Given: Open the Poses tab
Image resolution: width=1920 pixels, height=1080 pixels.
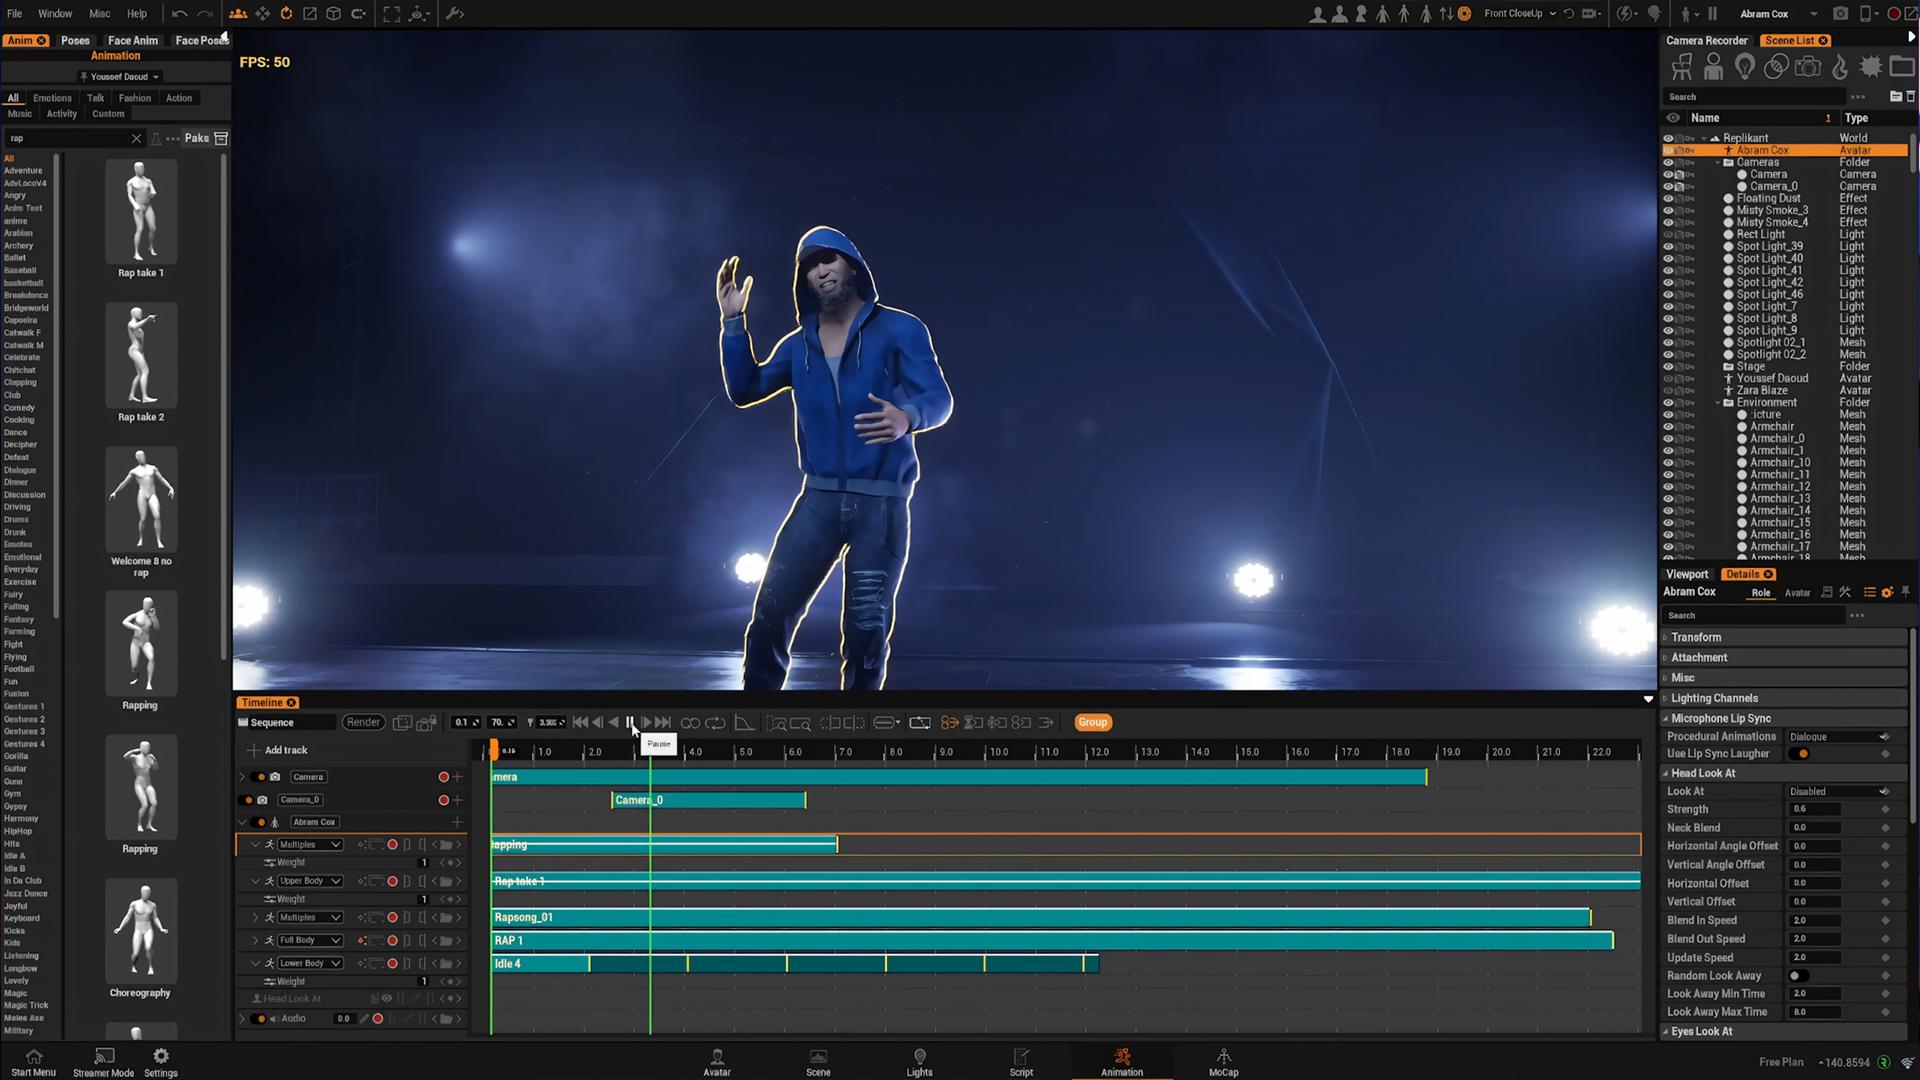Looking at the screenshot, I should pos(75,40).
